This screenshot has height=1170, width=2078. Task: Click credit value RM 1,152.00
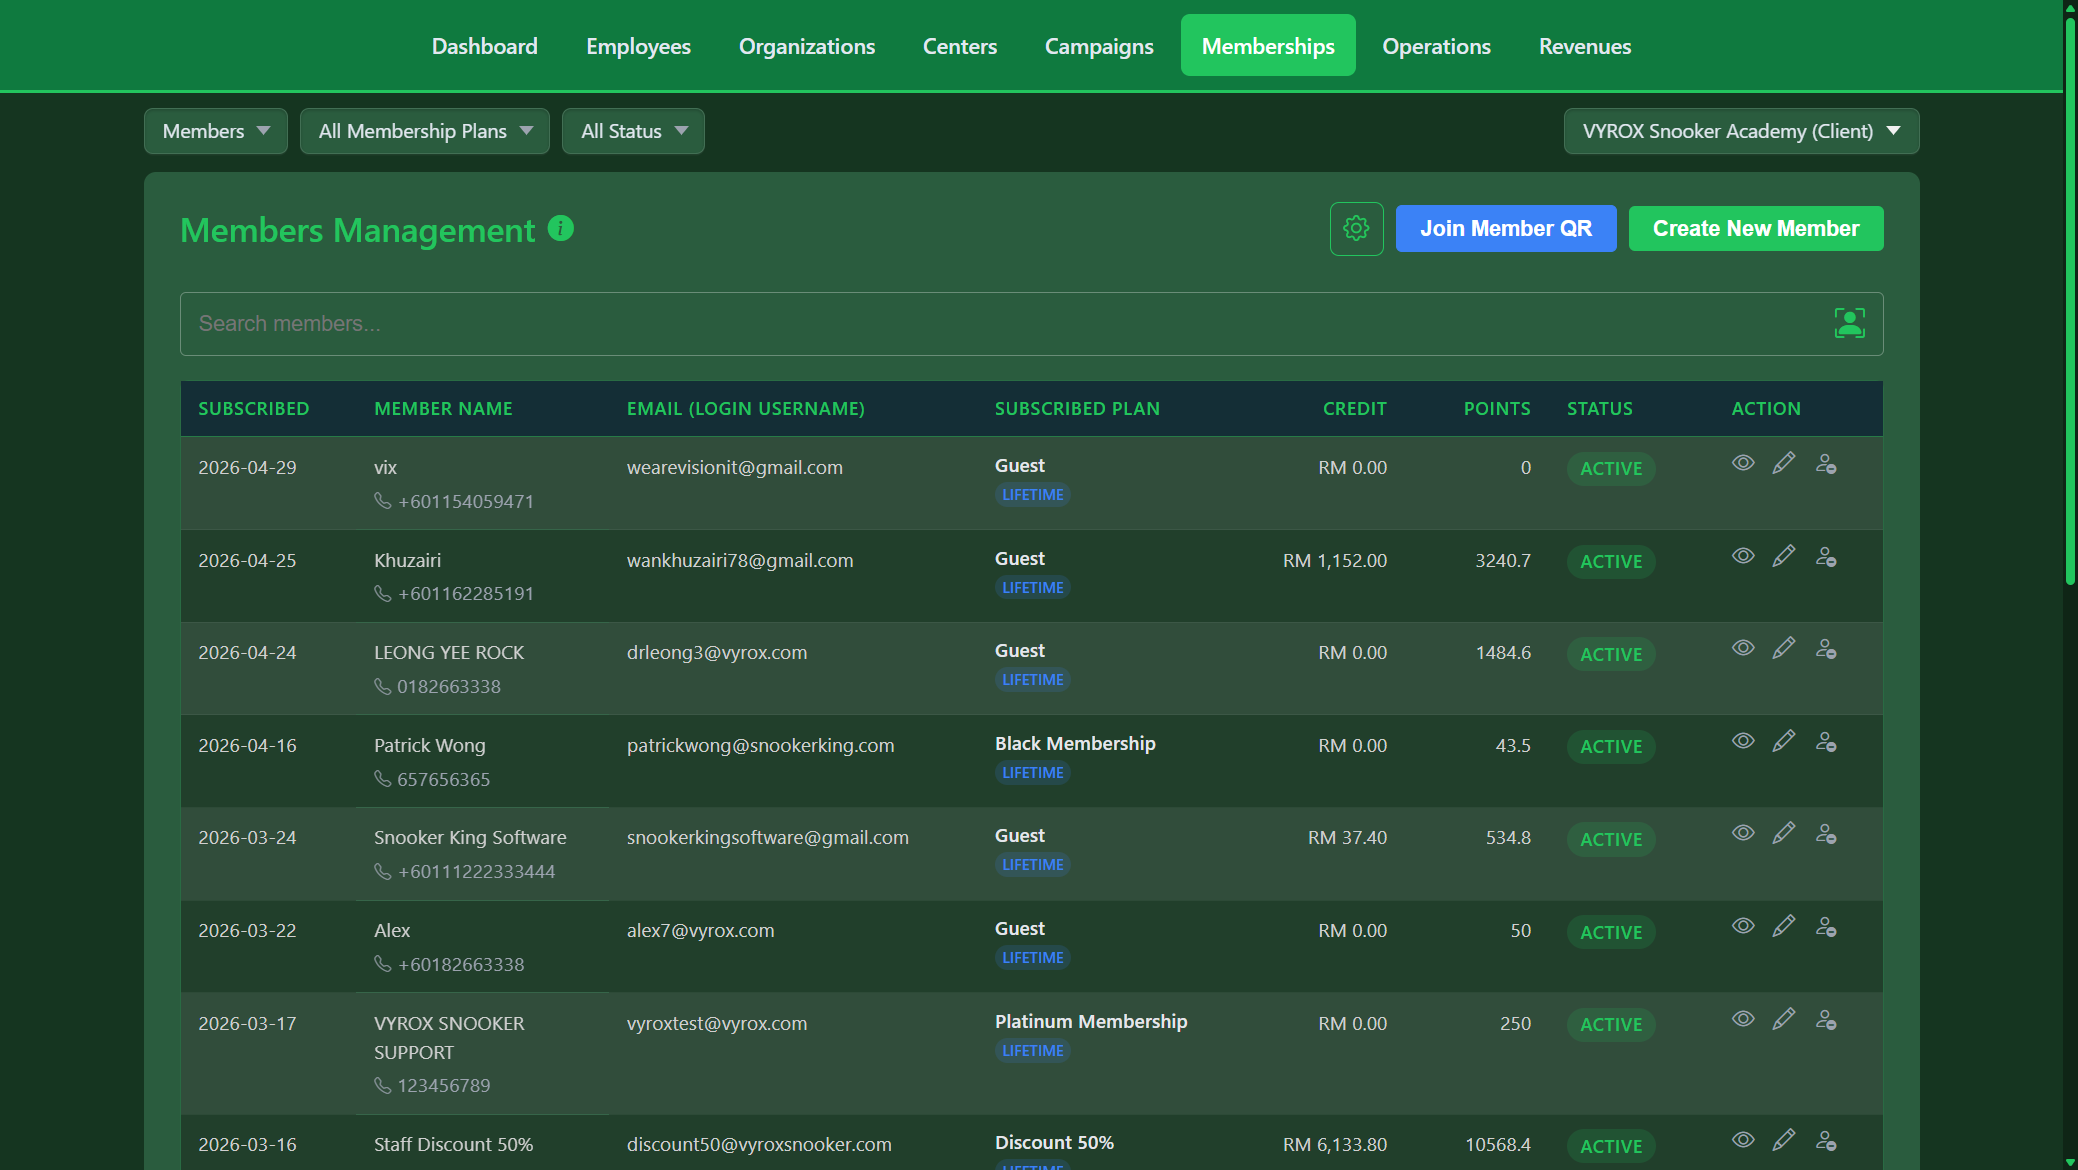point(1335,561)
